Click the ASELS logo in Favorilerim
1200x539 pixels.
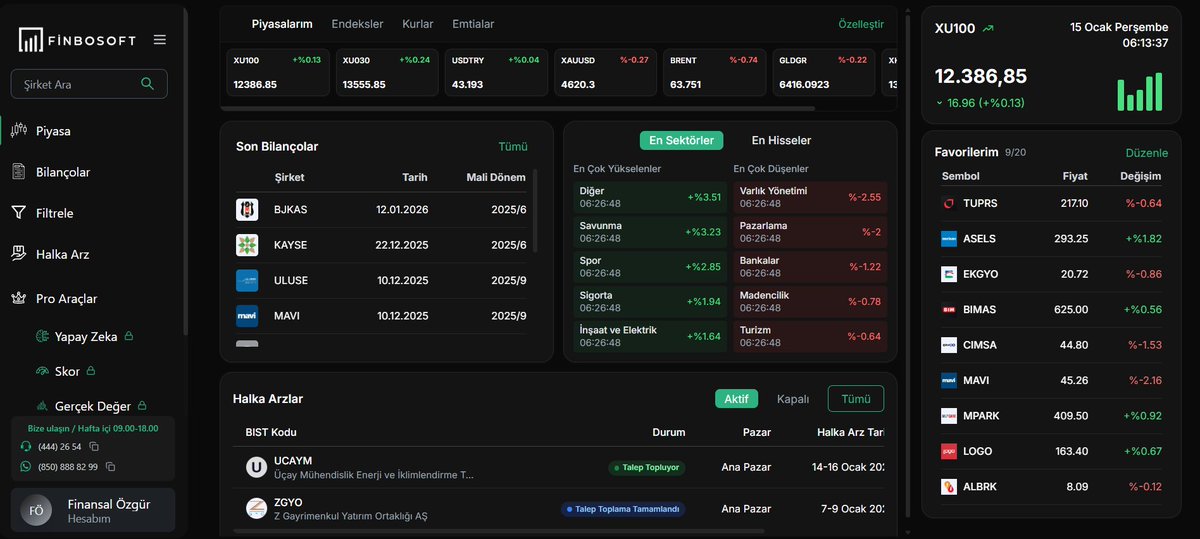pos(949,239)
